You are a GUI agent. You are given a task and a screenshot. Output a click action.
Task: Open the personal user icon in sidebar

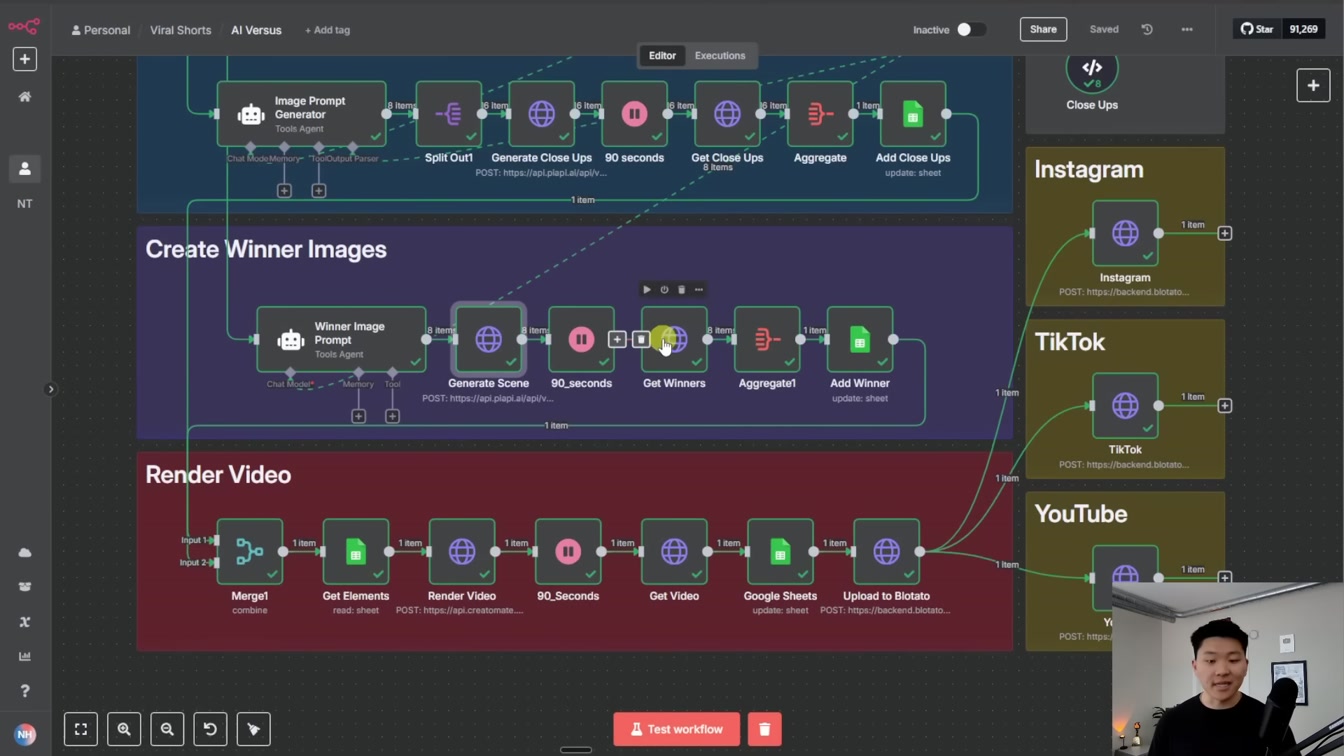(25, 169)
